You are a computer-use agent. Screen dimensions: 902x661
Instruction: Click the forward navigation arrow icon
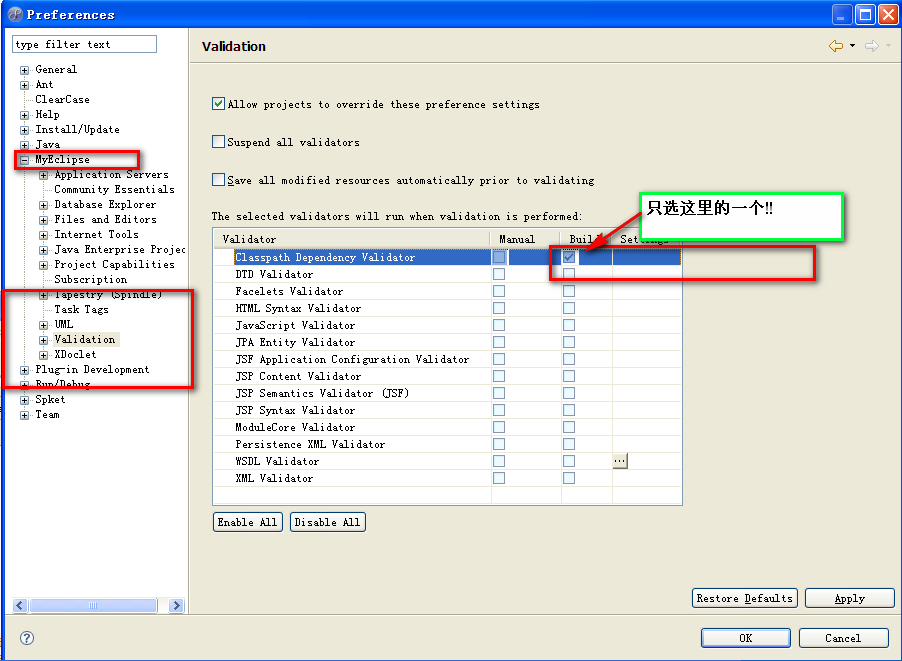click(x=872, y=46)
